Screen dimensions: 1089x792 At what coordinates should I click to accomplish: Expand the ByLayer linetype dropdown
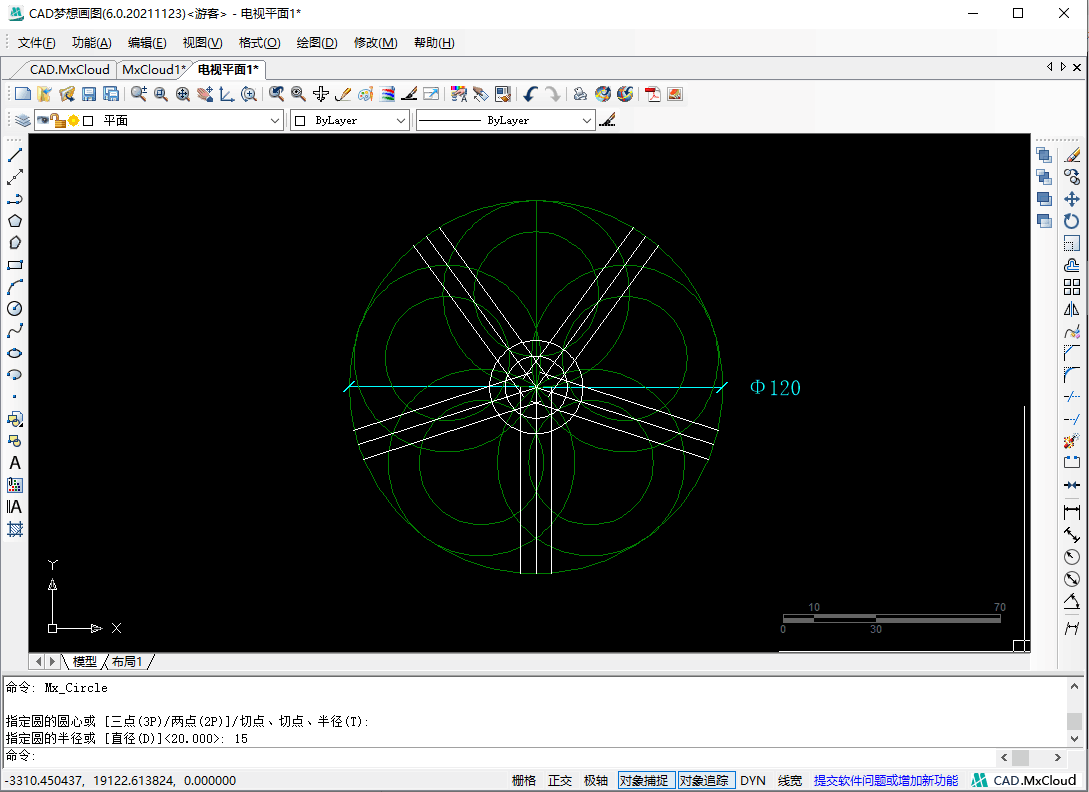click(x=587, y=120)
